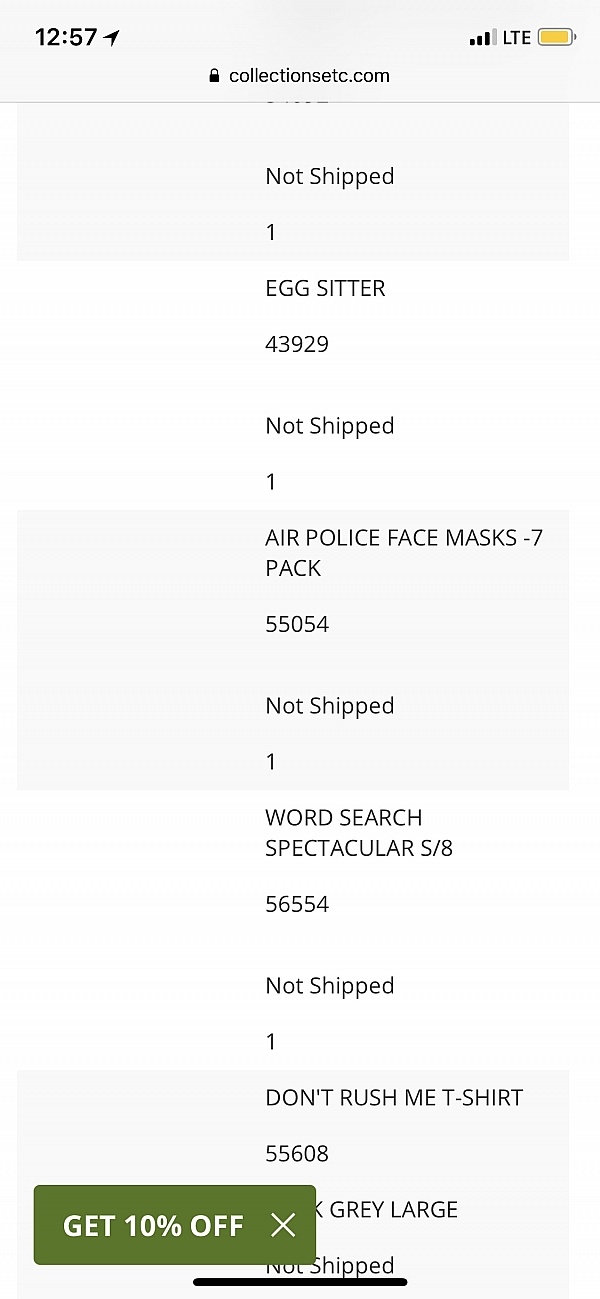The width and height of the screenshot is (600, 1299).
Task: Select DON'T RUSH ME T-SHIRT item
Action: [394, 1097]
